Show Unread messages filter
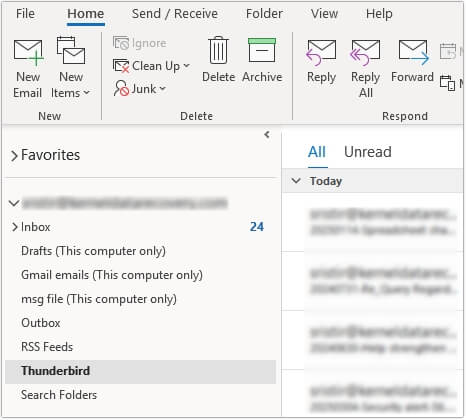This screenshot has width=466, height=420. [x=368, y=152]
